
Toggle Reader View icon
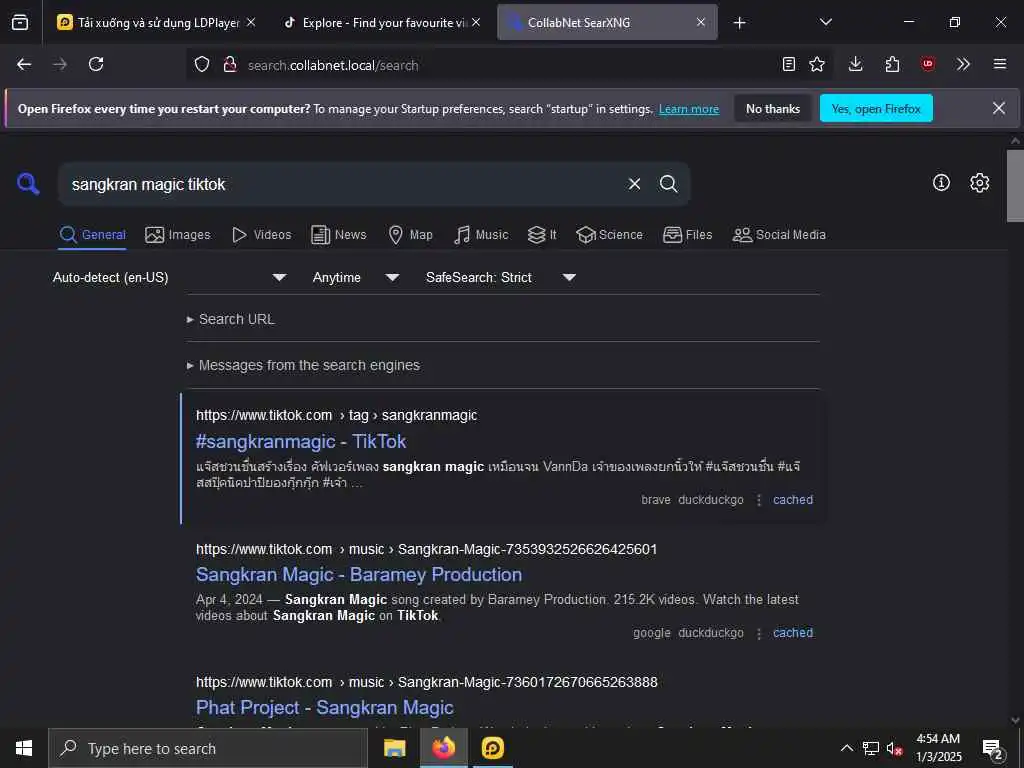789,64
